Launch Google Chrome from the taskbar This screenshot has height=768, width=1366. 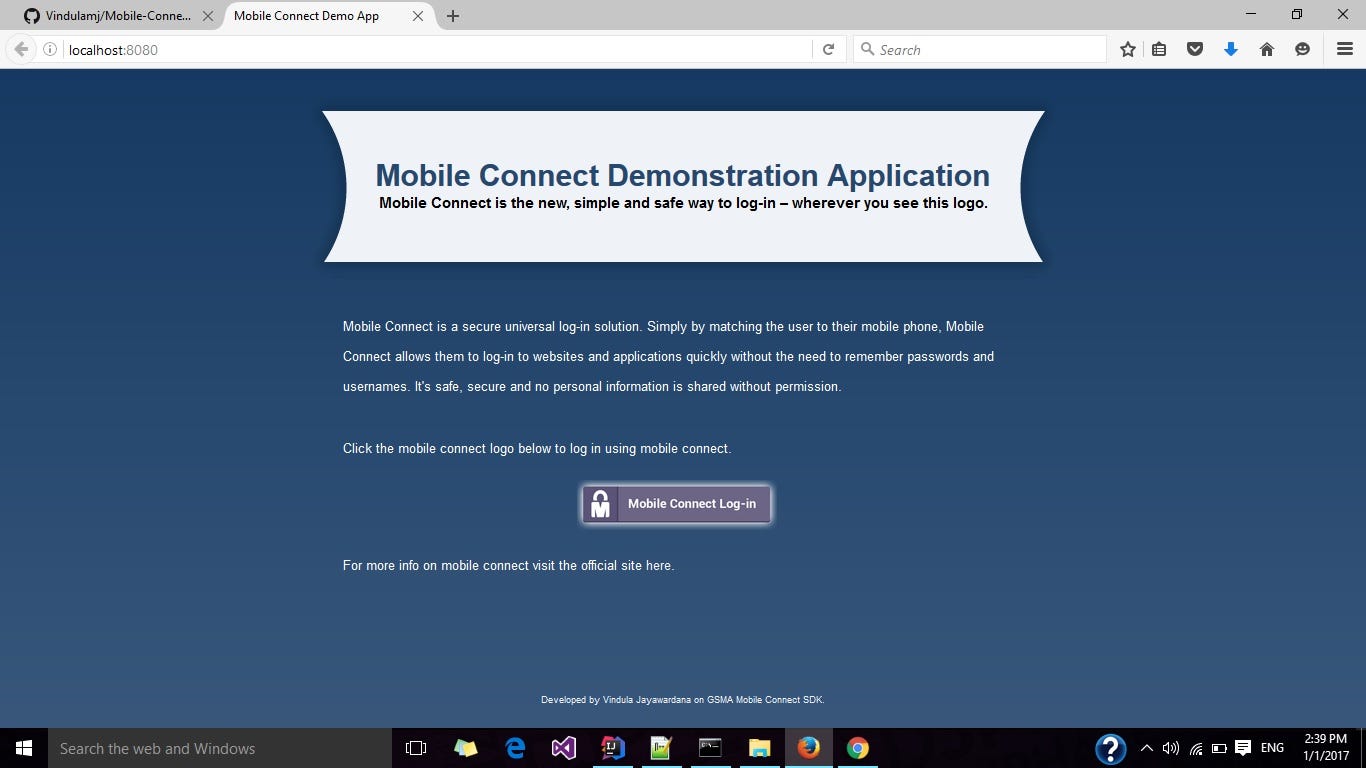(857, 748)
